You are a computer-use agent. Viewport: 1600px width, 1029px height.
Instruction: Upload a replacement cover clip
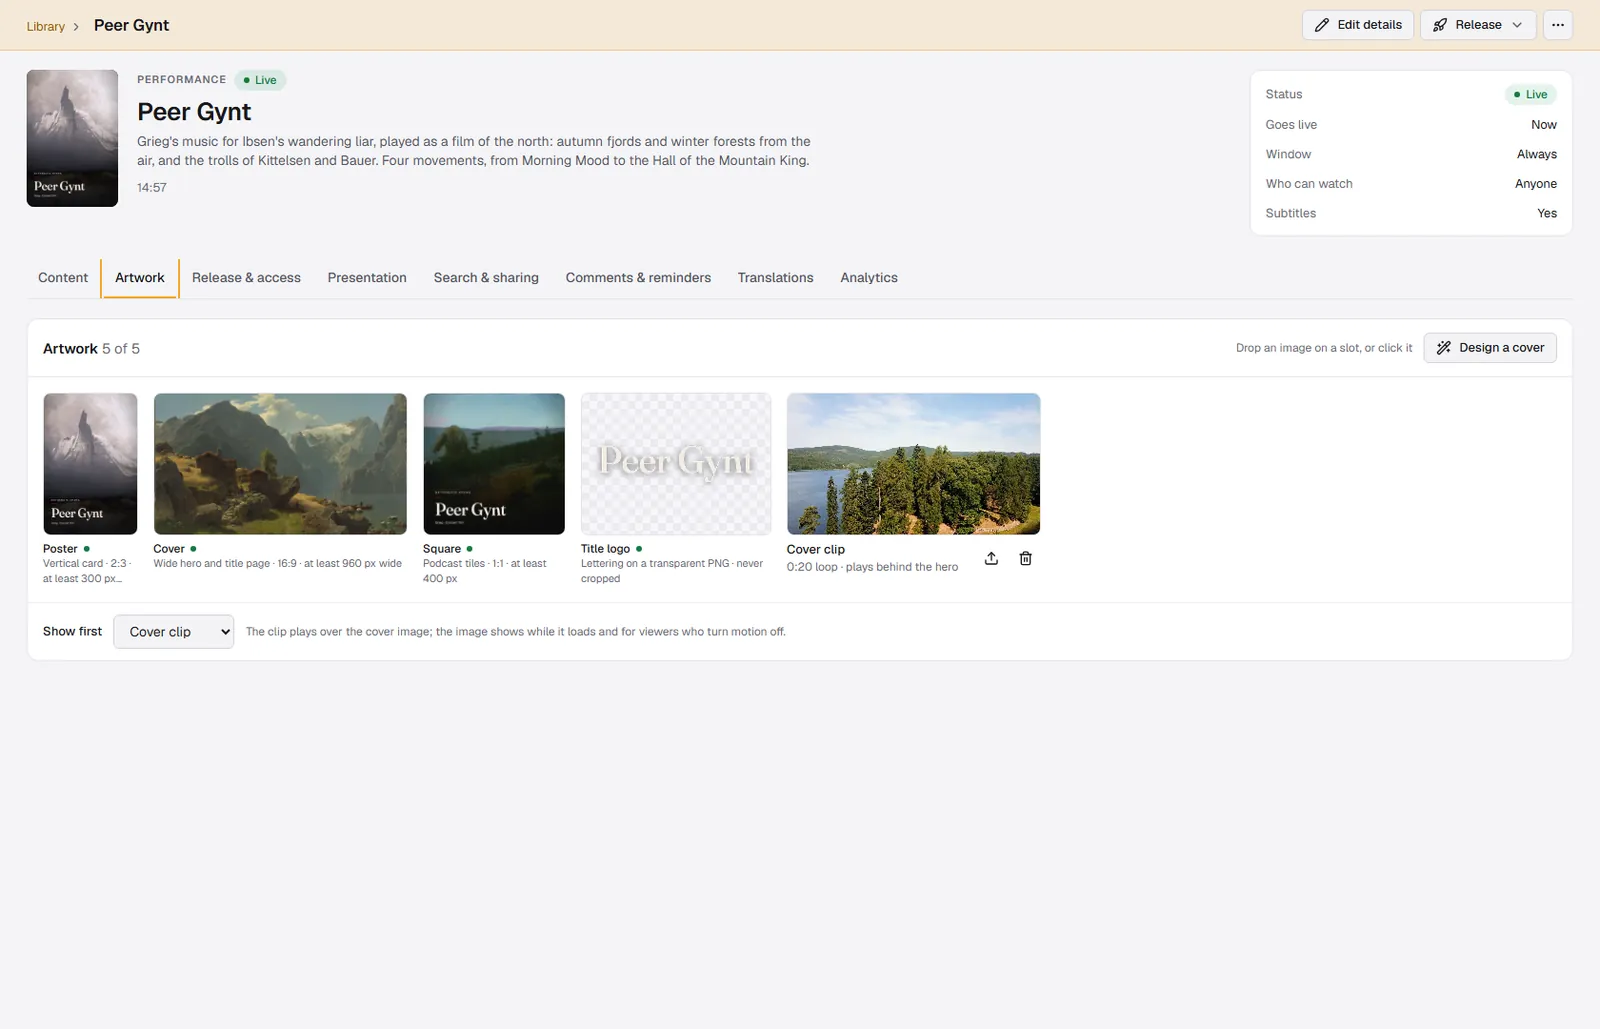(991, 558)
